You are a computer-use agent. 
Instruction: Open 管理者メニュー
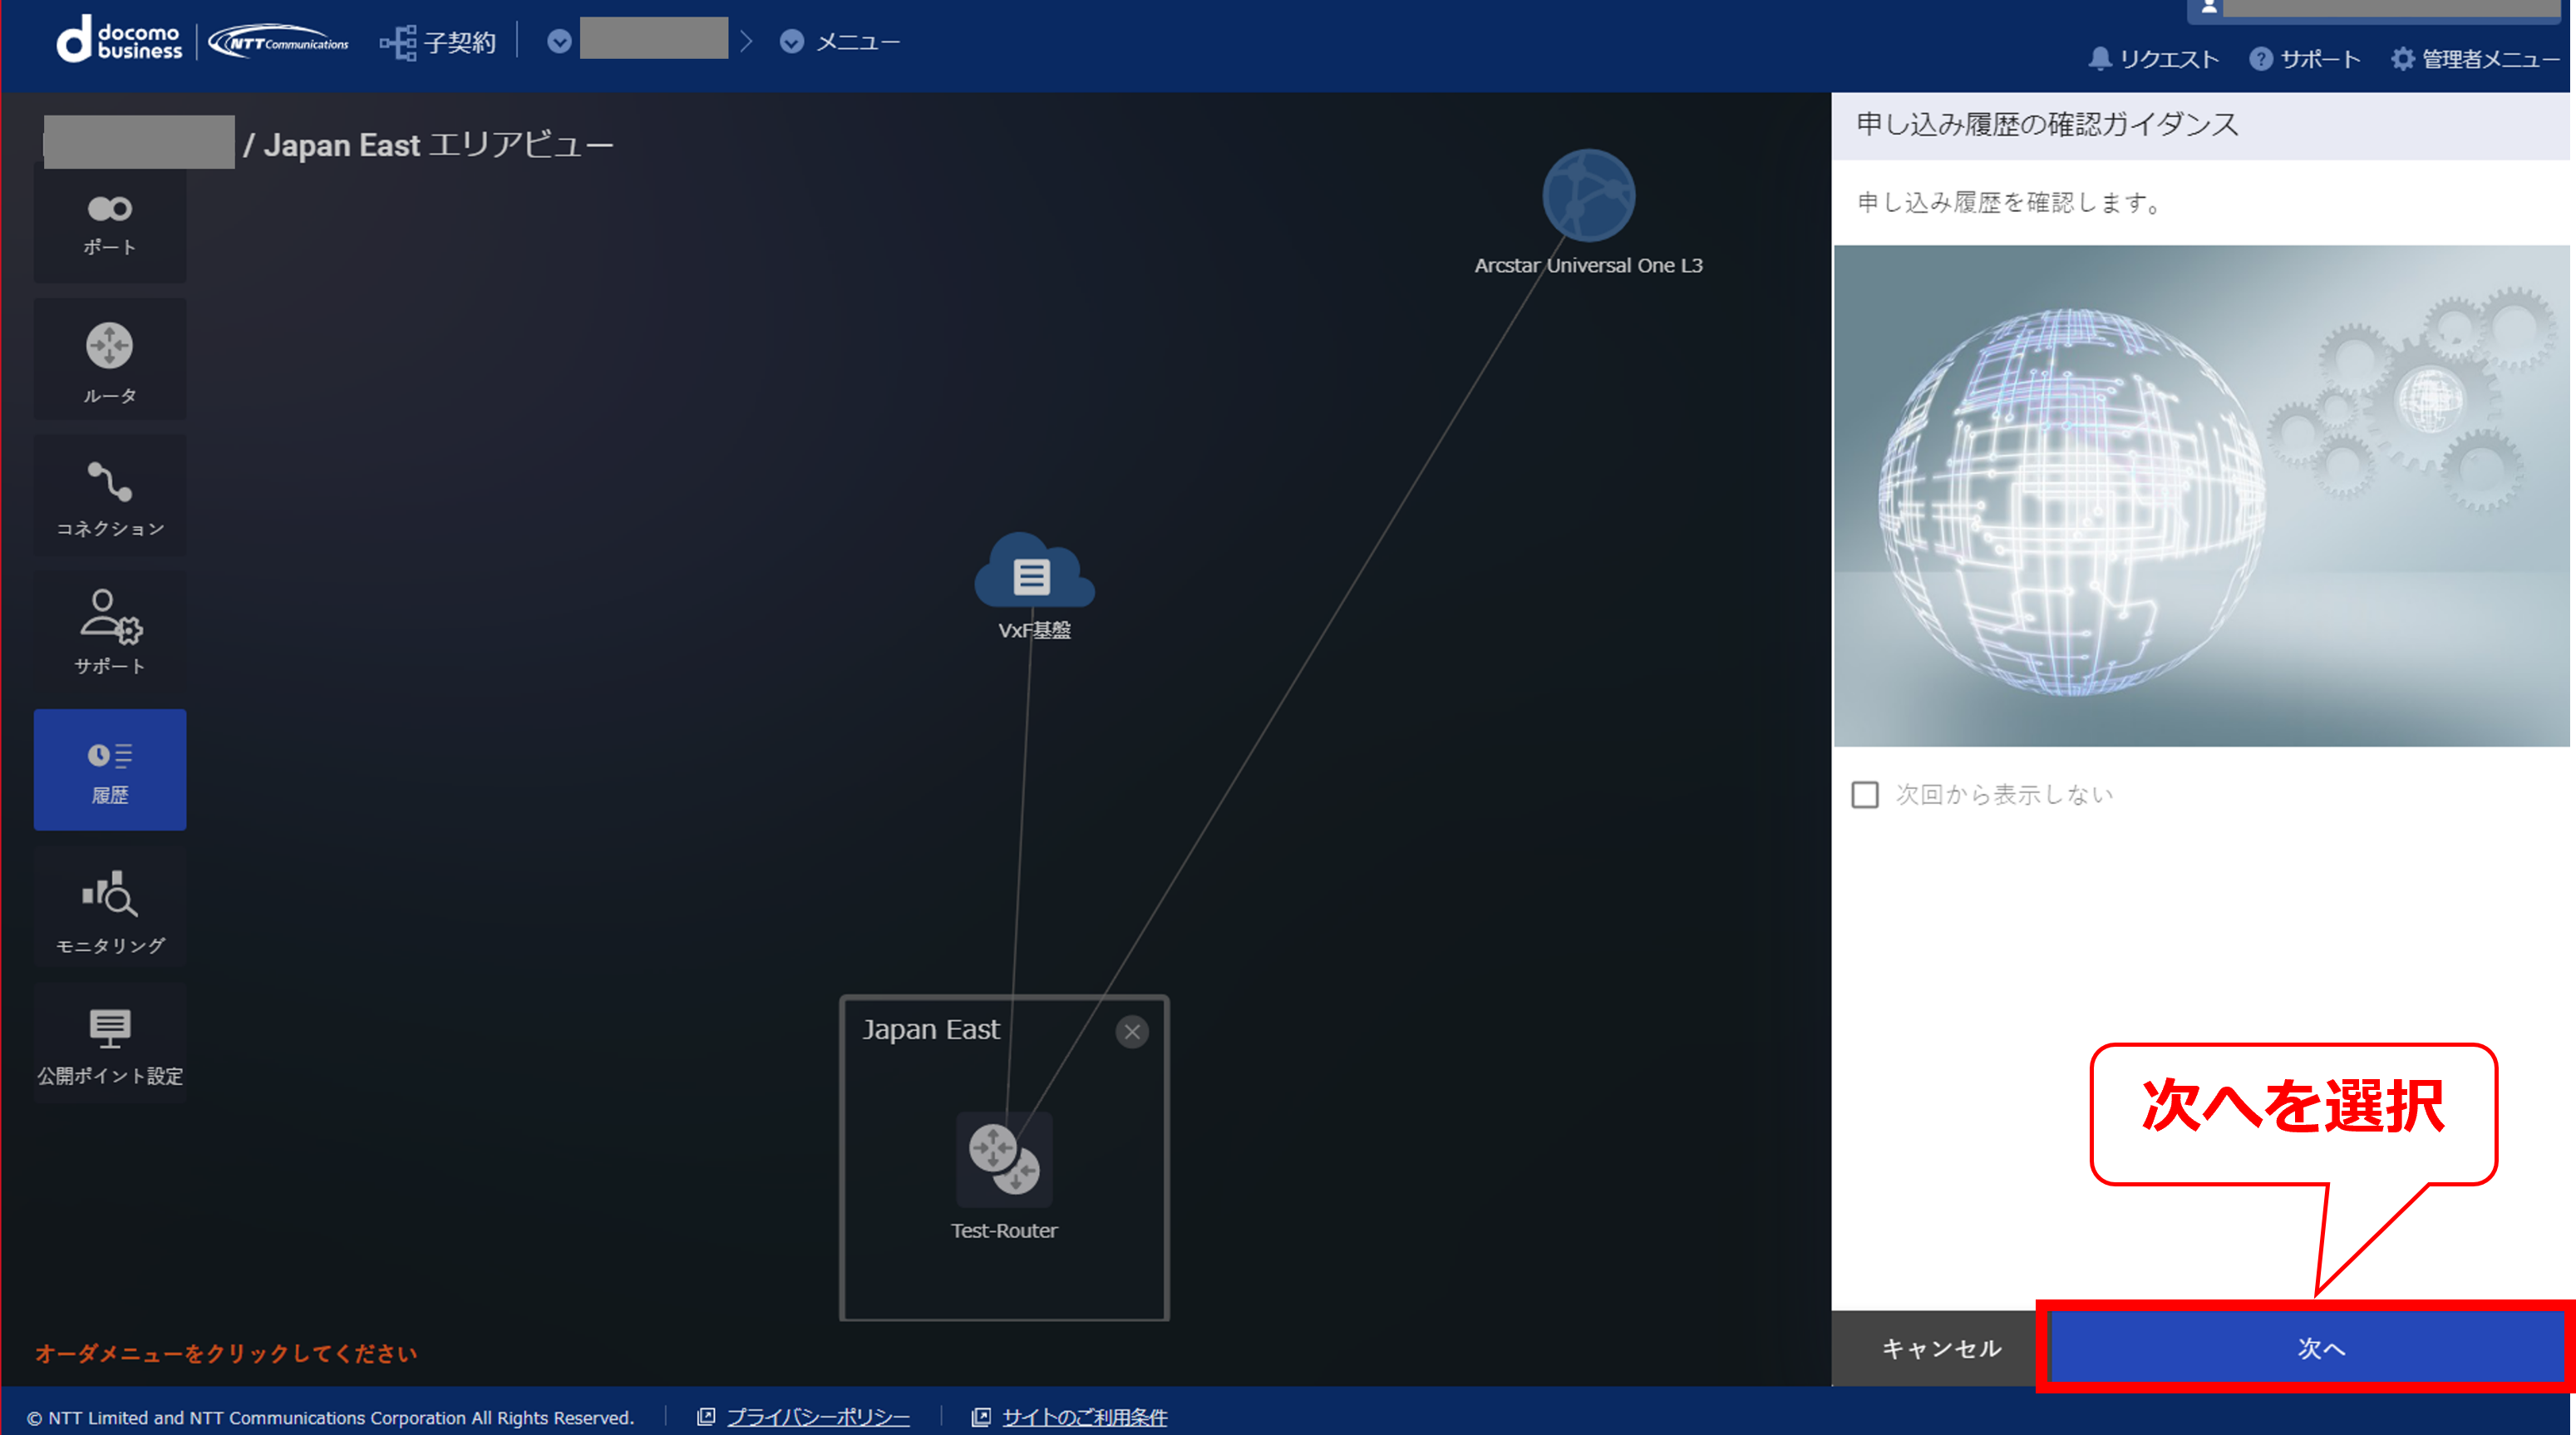(x=2475, y=59)
